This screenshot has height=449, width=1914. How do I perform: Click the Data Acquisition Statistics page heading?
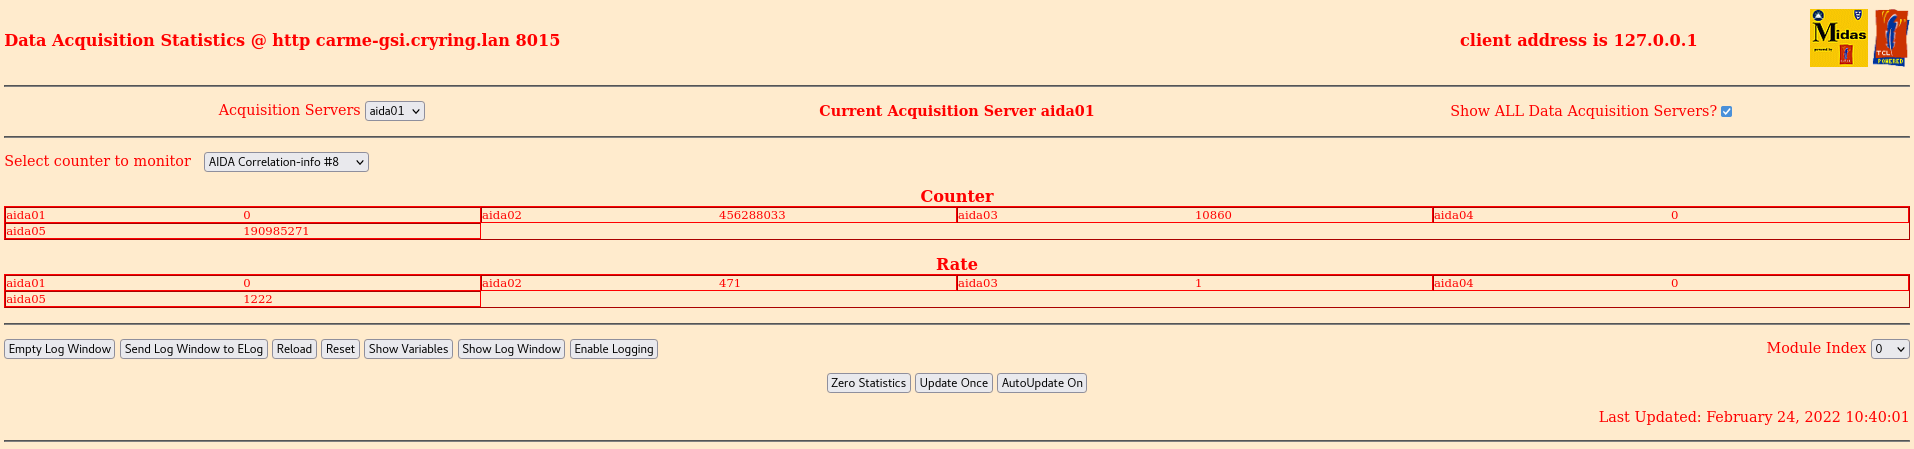tap(282, 41)
